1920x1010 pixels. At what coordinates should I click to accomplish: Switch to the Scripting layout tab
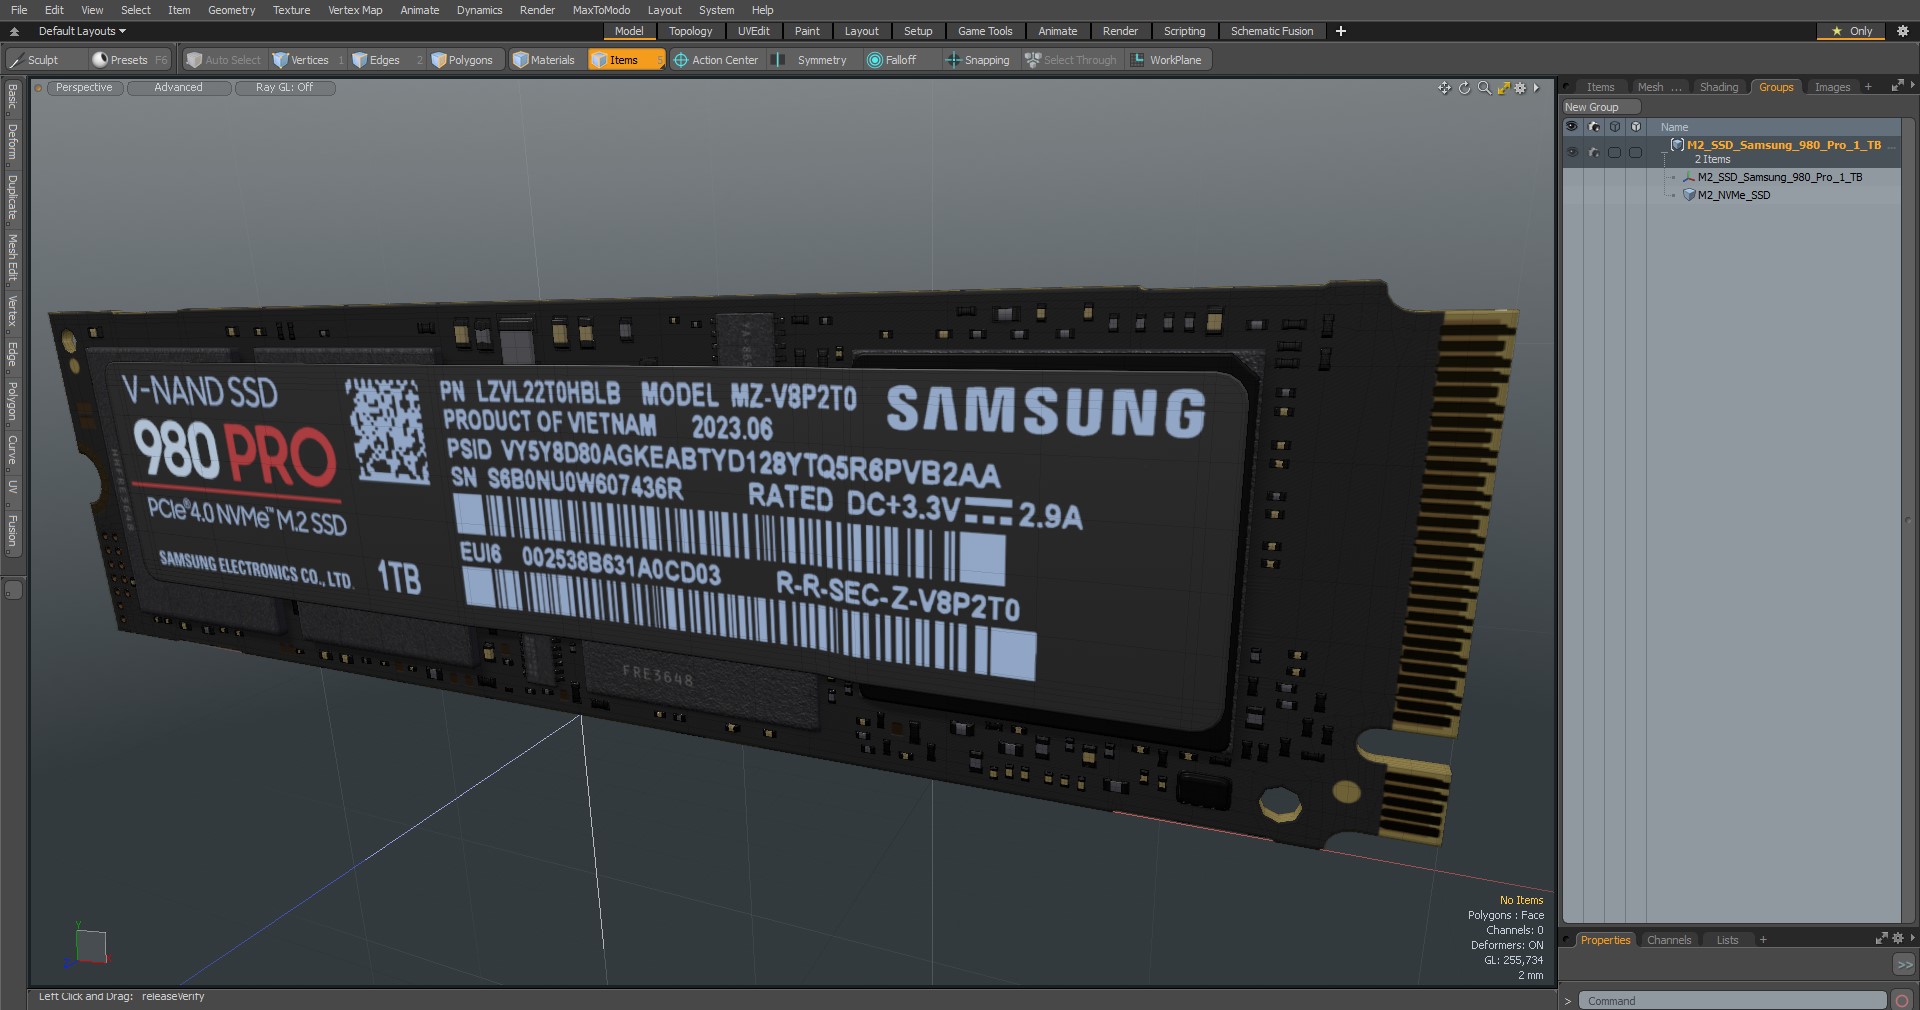pyautogui.click(x=1184, y=31)
